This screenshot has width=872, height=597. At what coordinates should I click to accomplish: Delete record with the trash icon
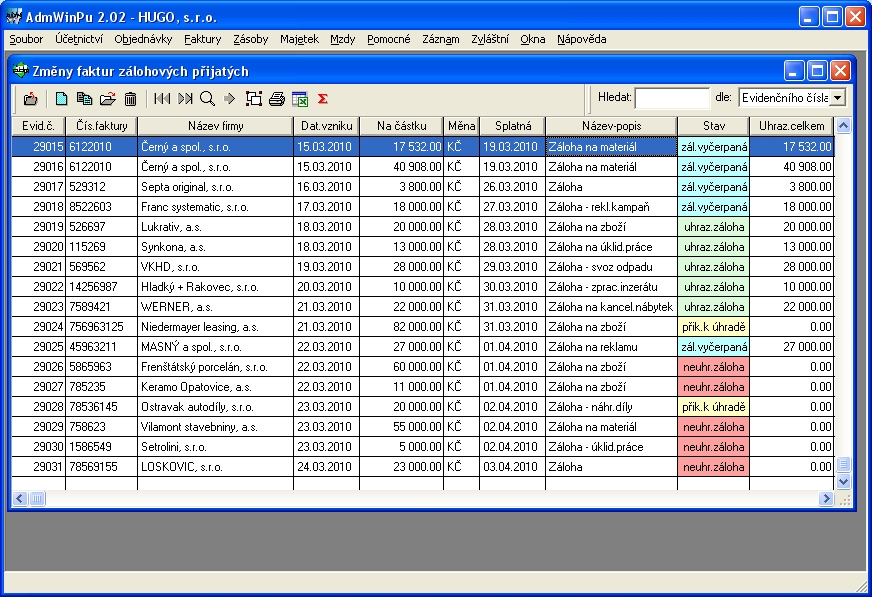(130, 98)
